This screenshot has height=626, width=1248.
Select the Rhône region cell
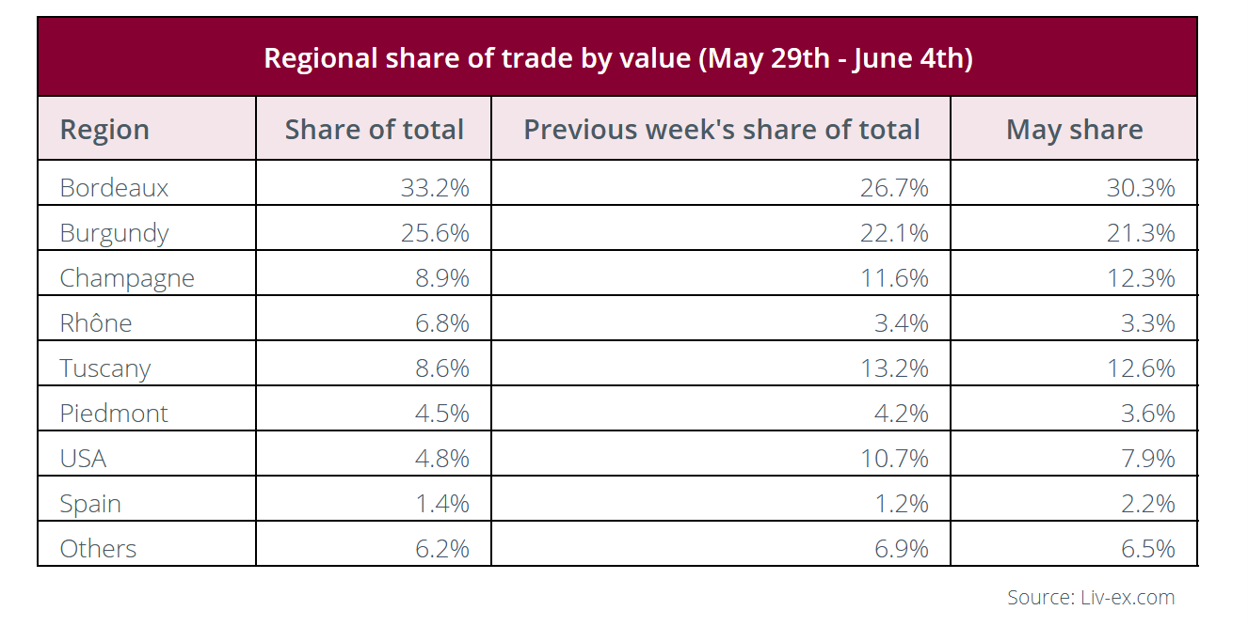[x=96, y=323]
